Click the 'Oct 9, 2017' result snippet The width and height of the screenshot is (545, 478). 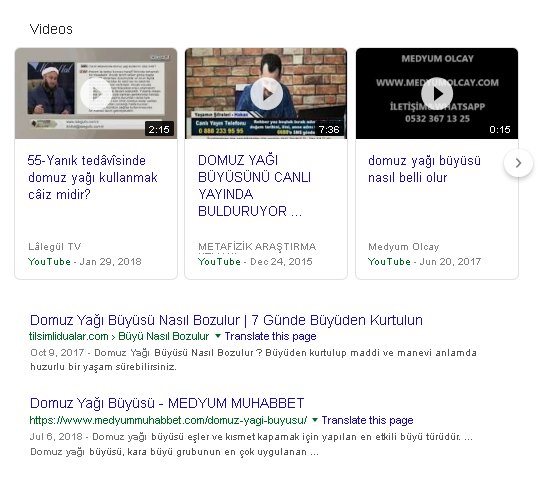click(253, 359)
